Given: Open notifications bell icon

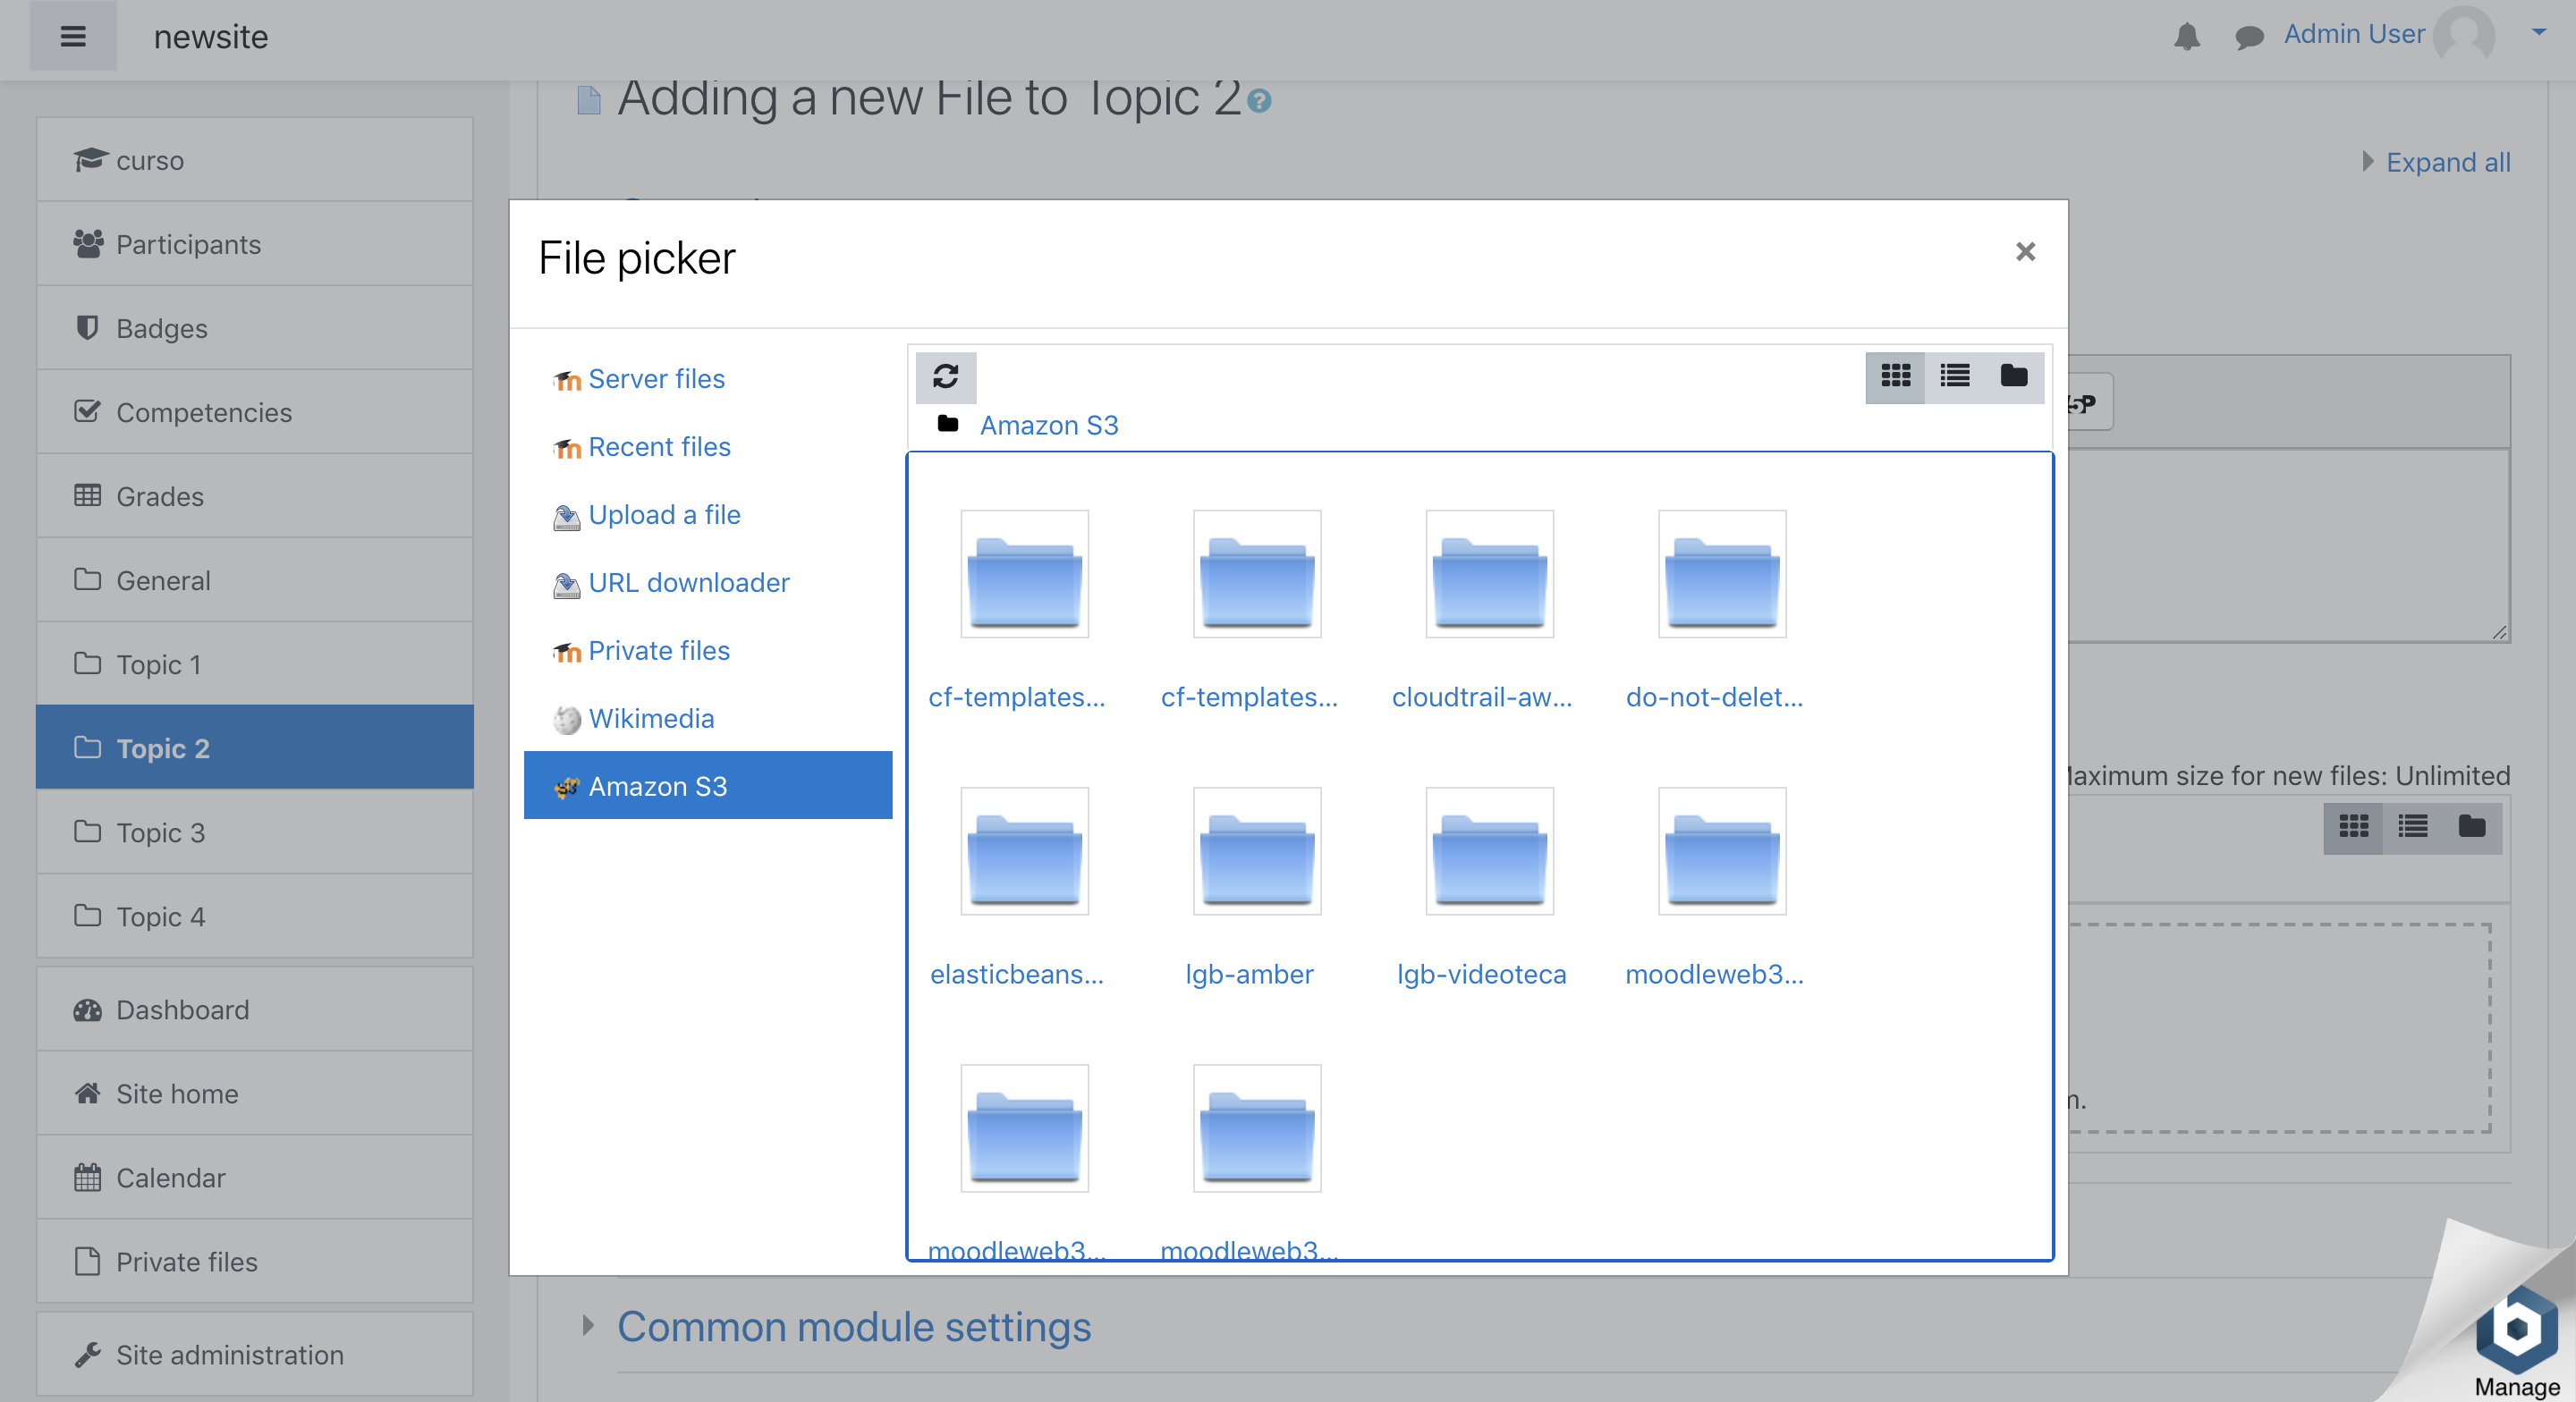Looking at the screenshot, I should click(x=2186, y=36).
